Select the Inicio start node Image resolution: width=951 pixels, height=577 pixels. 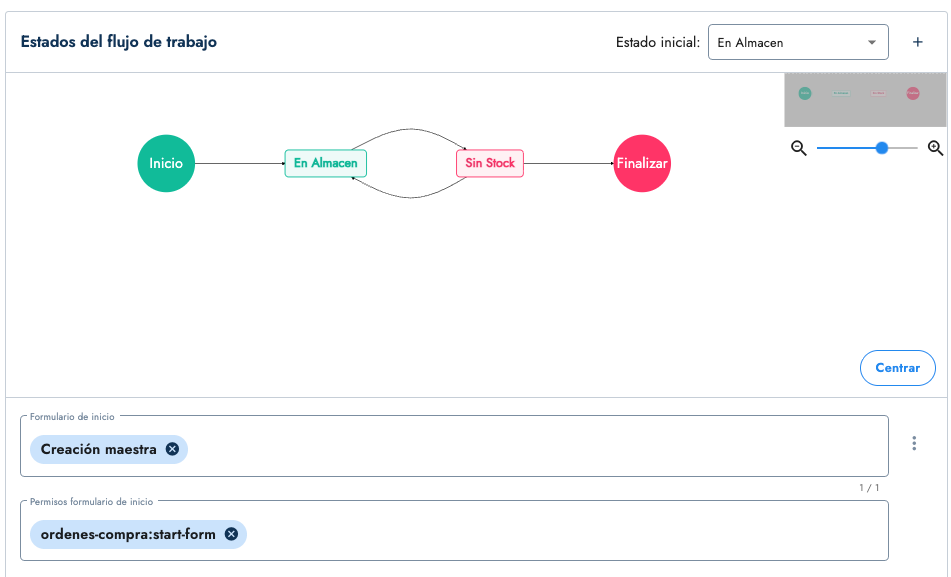pos(166,163)
